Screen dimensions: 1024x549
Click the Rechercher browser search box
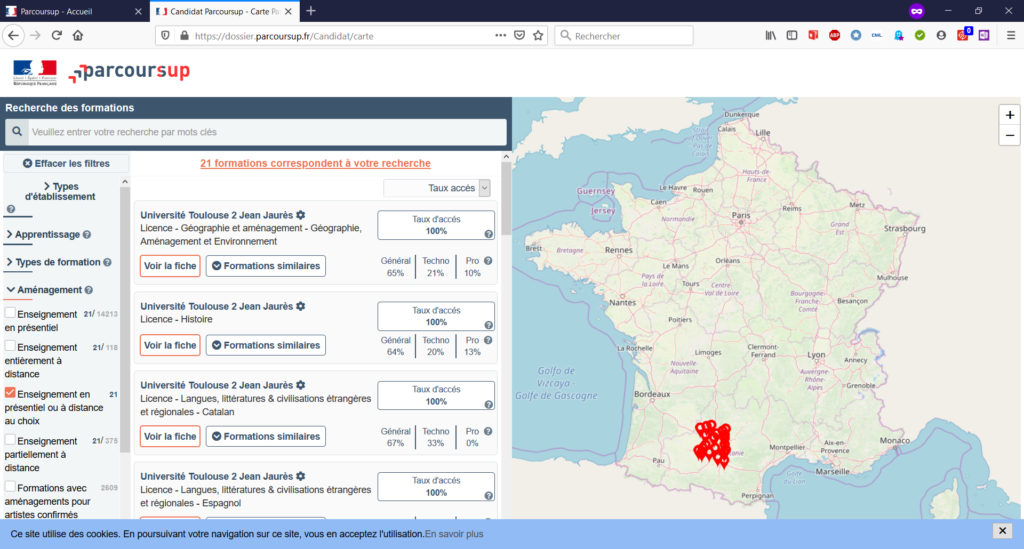point(624,36)
